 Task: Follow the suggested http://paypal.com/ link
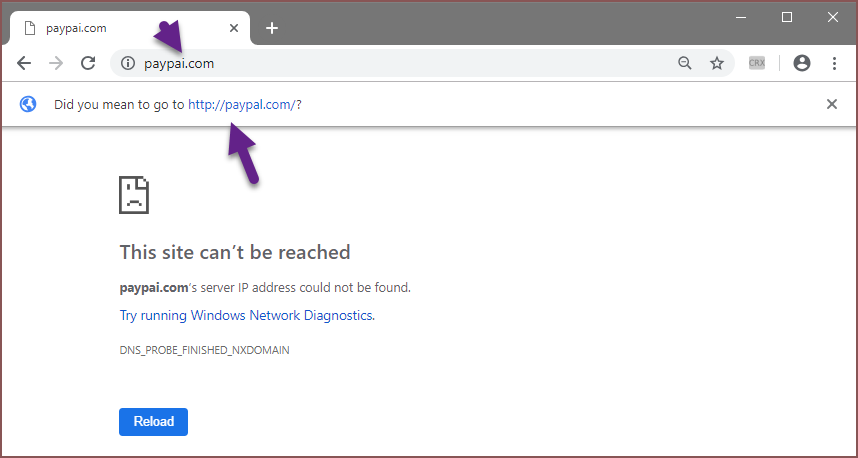(x=241, y=104)
